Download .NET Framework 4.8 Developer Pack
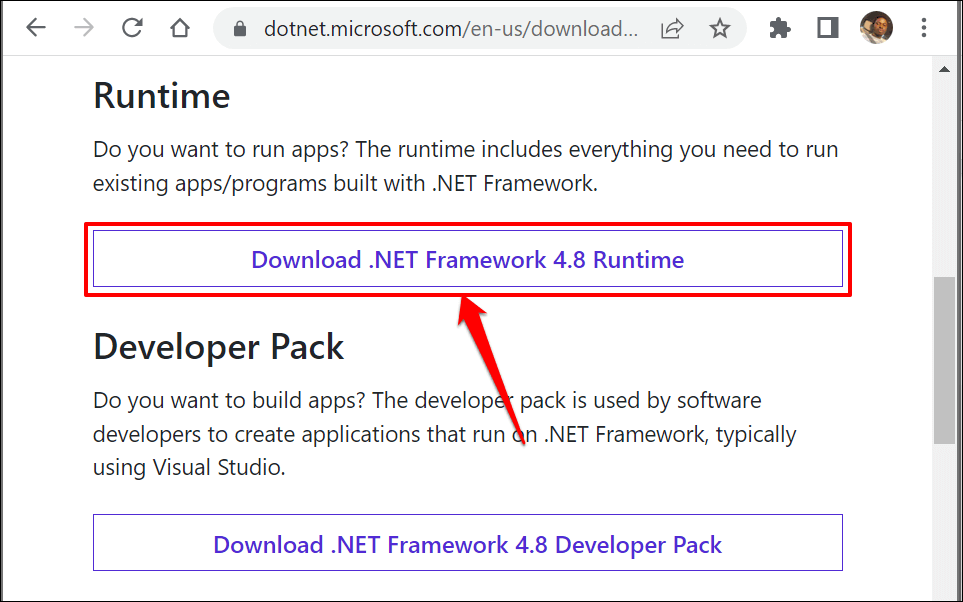The height and width of the screenshot is (602, 963). 468,544
